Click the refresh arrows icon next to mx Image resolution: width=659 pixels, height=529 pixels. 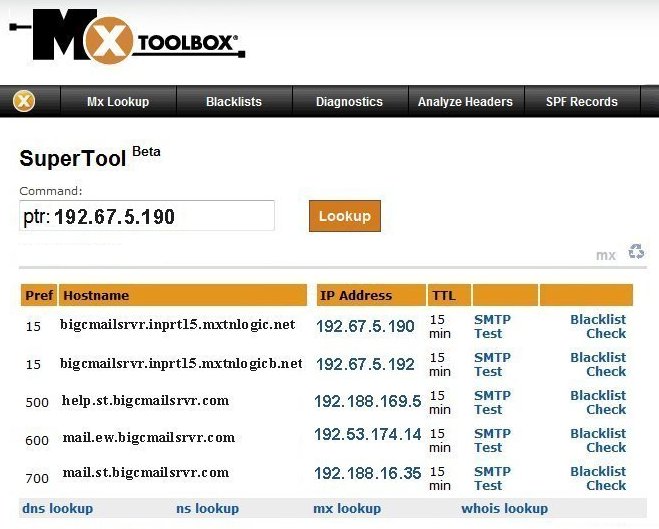tap(636, 252)
